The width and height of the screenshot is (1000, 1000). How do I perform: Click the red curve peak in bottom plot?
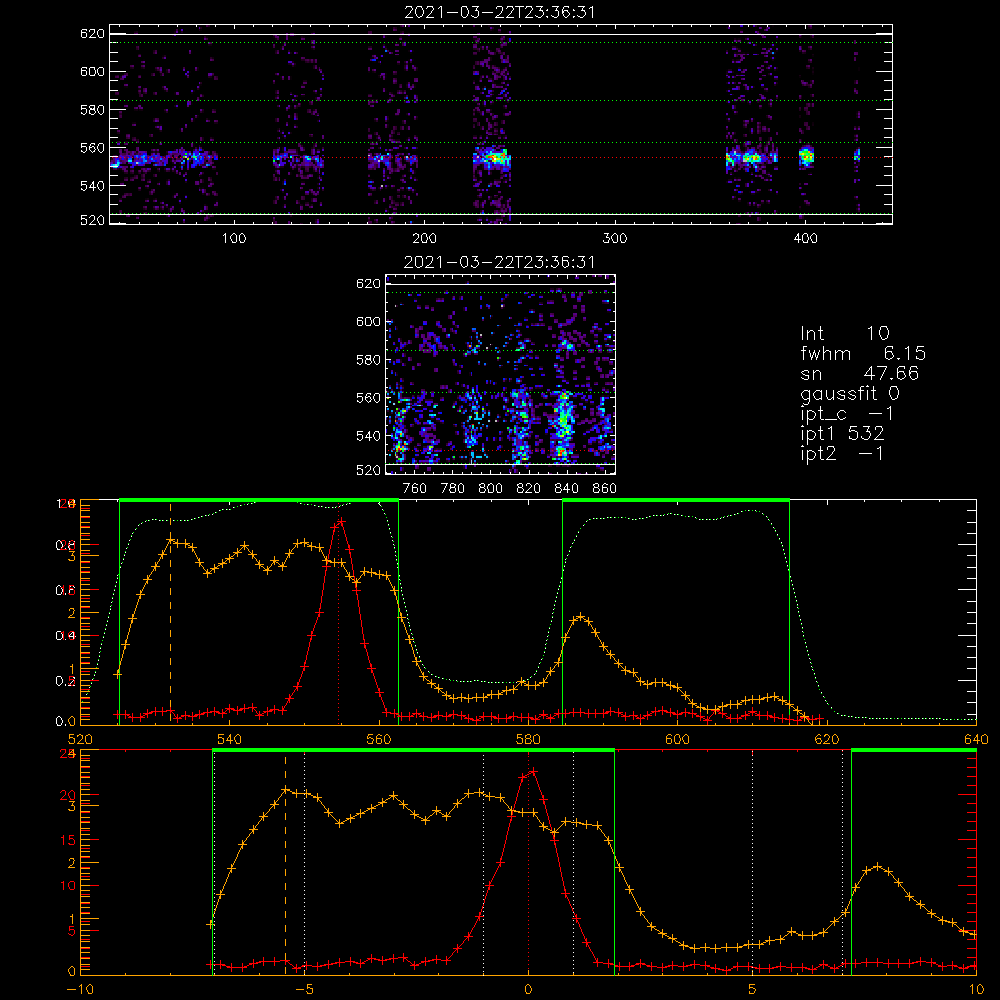pyautogui.click(x=533, y=772)
